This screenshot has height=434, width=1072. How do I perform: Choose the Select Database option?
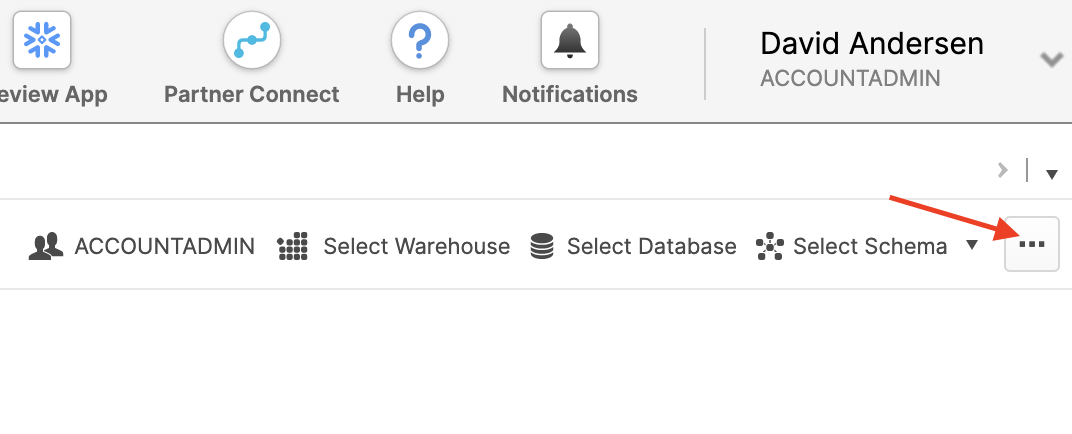click(x=651, y=246)
